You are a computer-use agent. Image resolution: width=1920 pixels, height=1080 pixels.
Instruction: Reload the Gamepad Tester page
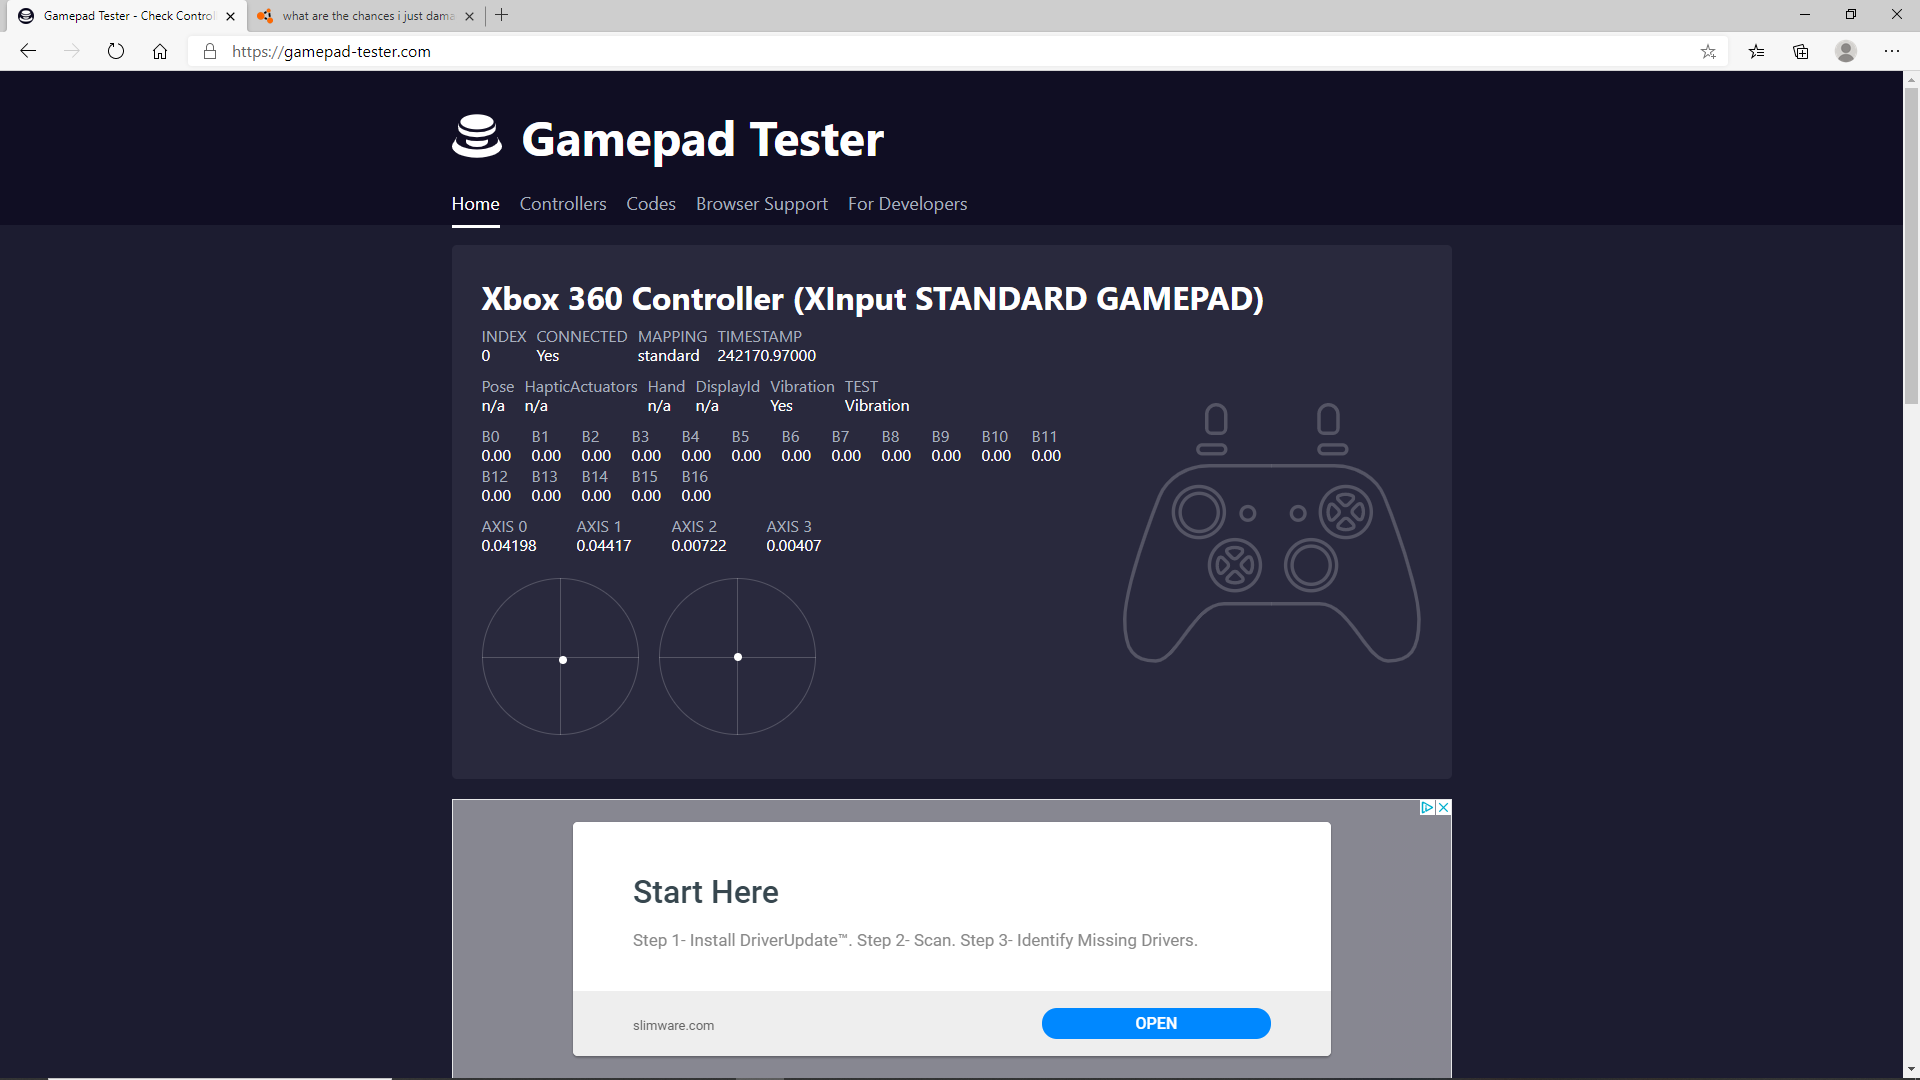point(116,51)
